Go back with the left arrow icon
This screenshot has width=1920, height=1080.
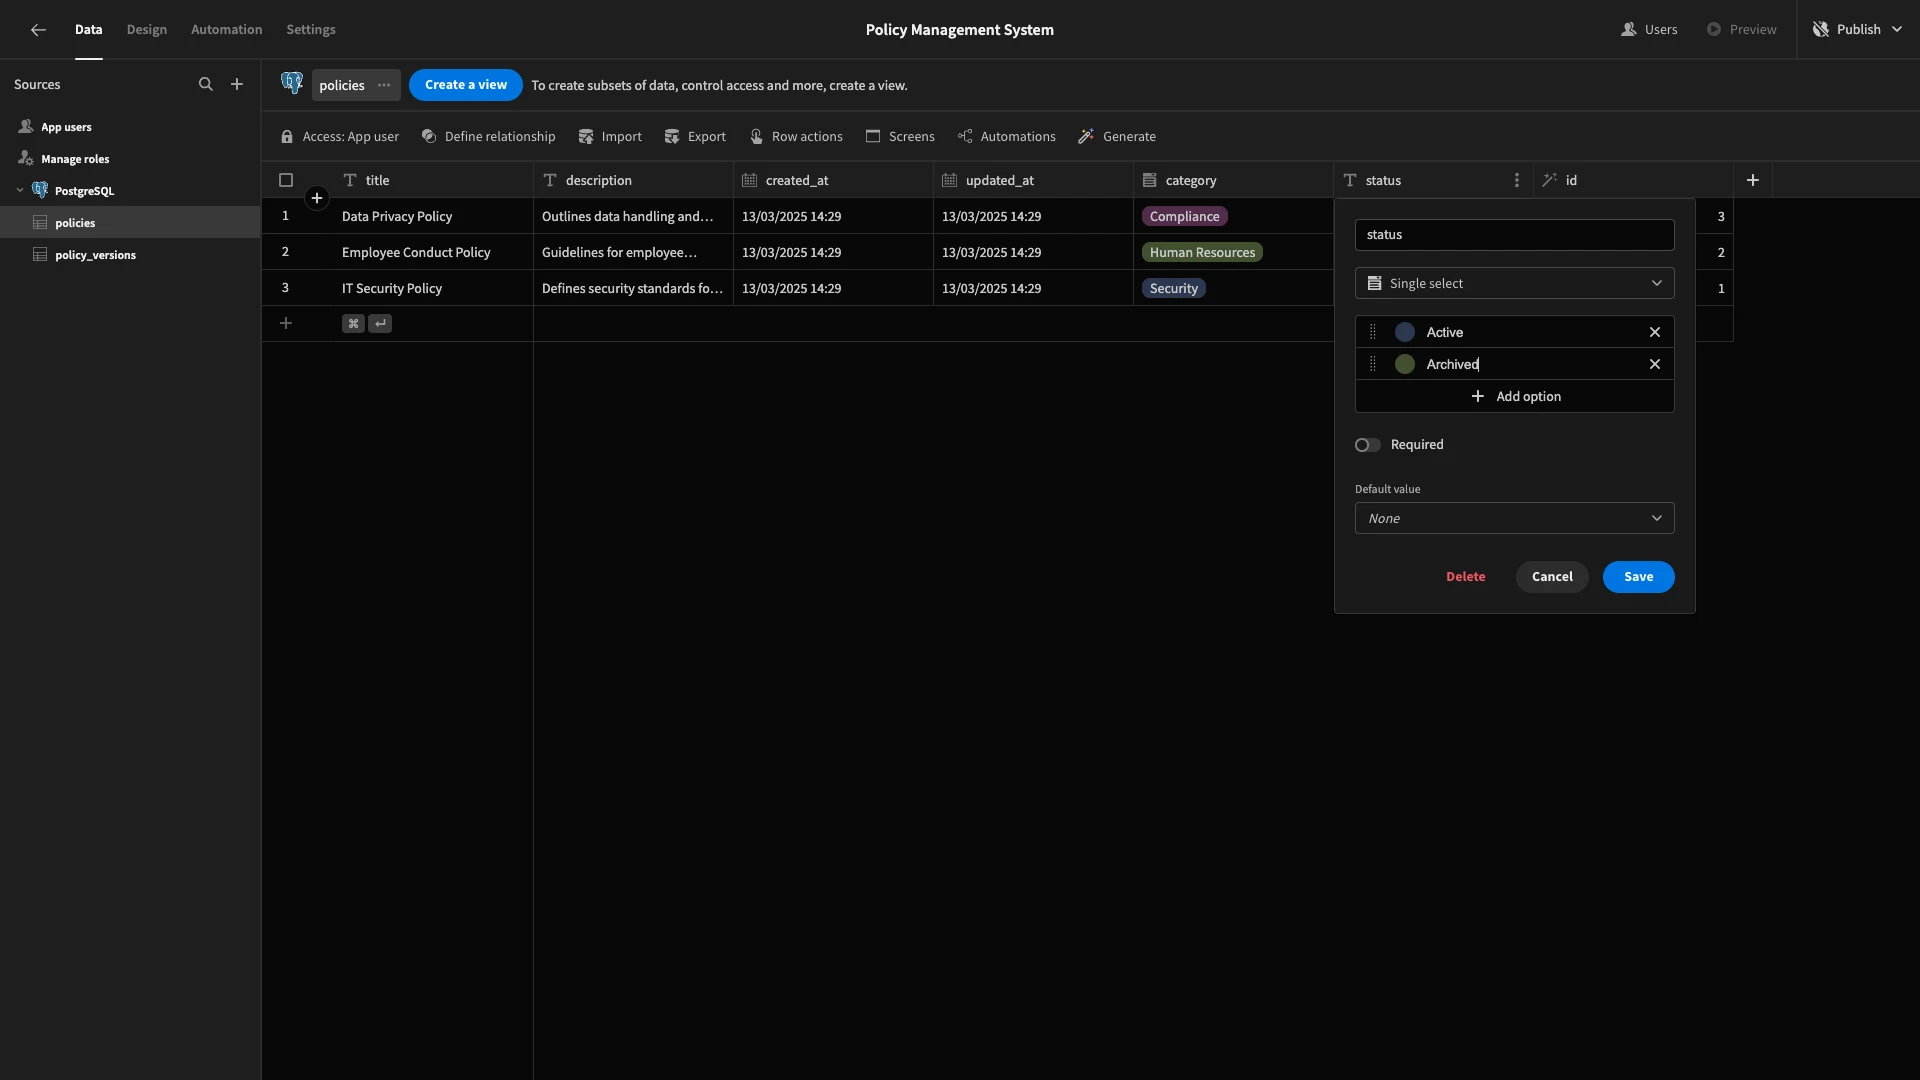click(x=38, y=30)
